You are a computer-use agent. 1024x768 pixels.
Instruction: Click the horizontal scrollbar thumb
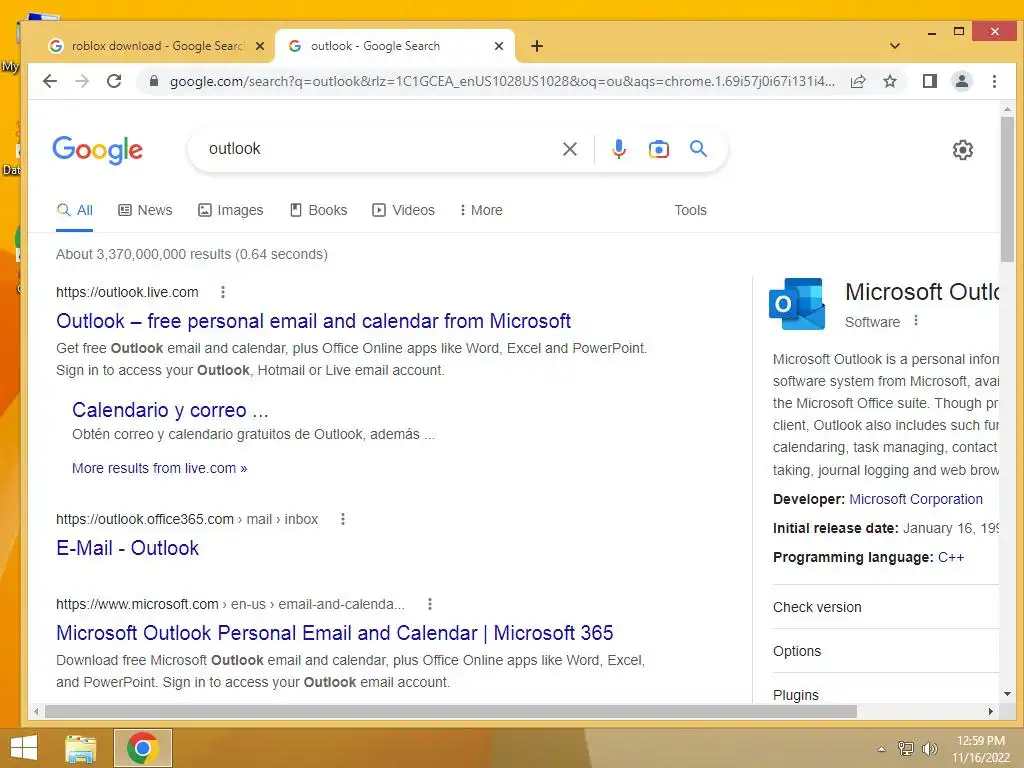[451, 711]
